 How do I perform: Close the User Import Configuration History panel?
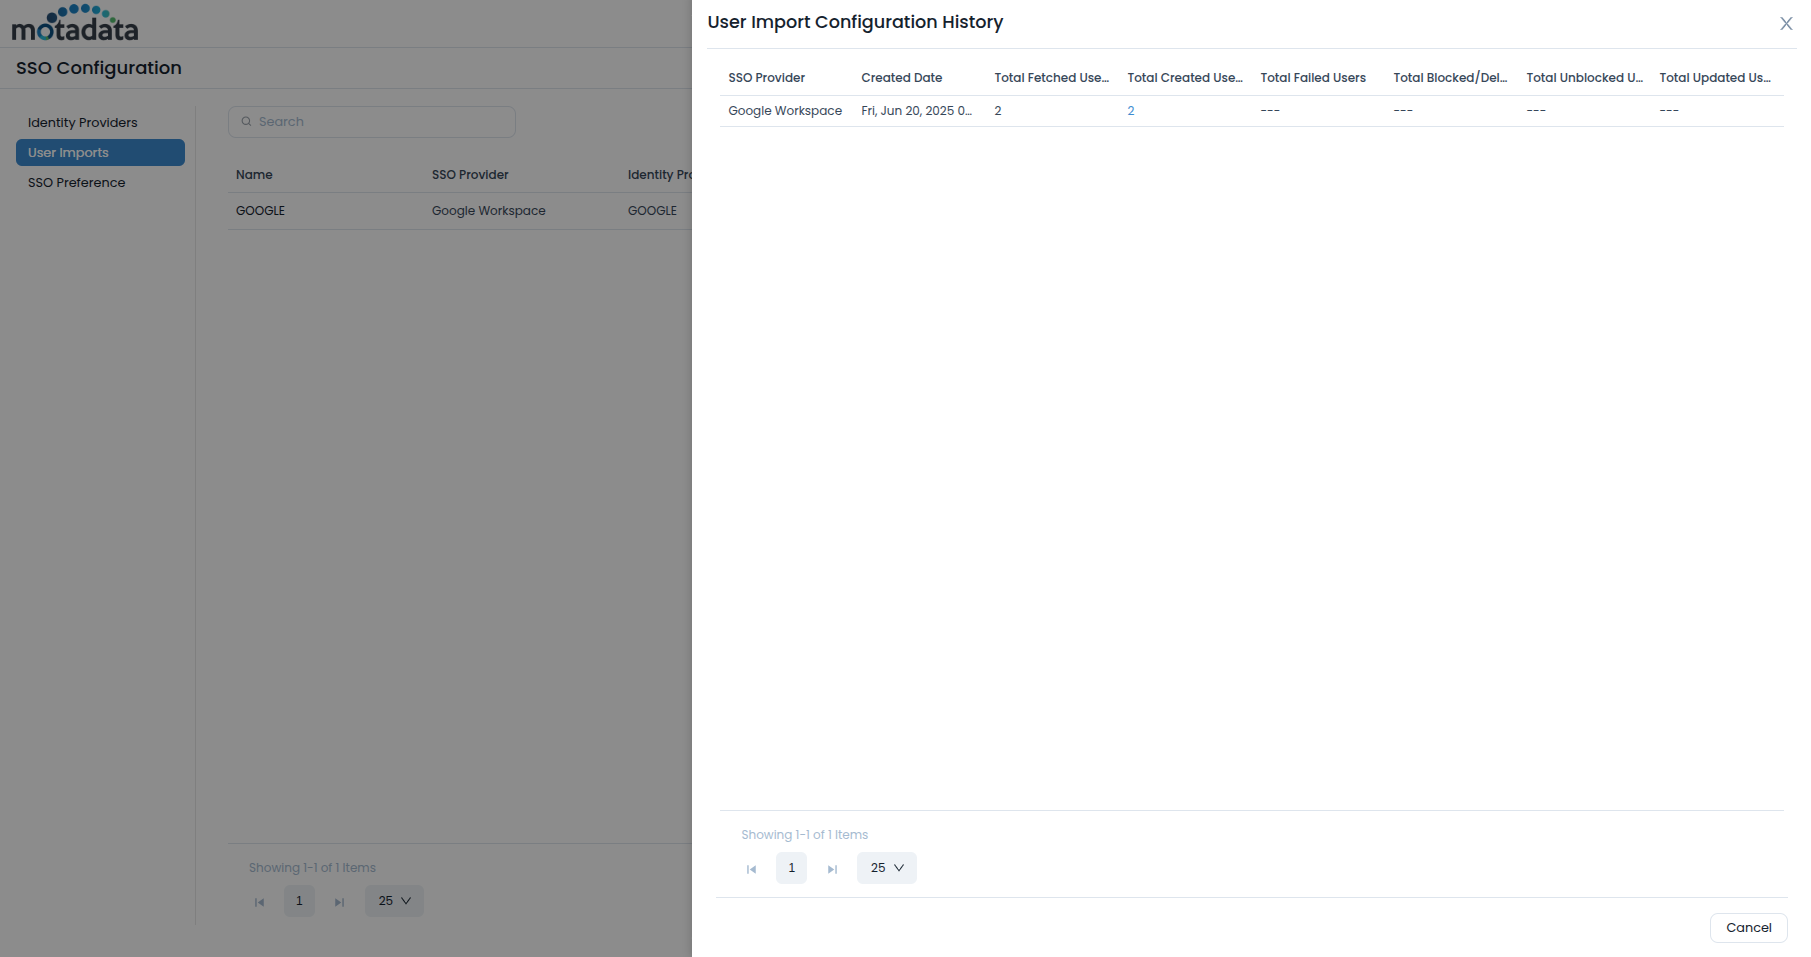1785,24
